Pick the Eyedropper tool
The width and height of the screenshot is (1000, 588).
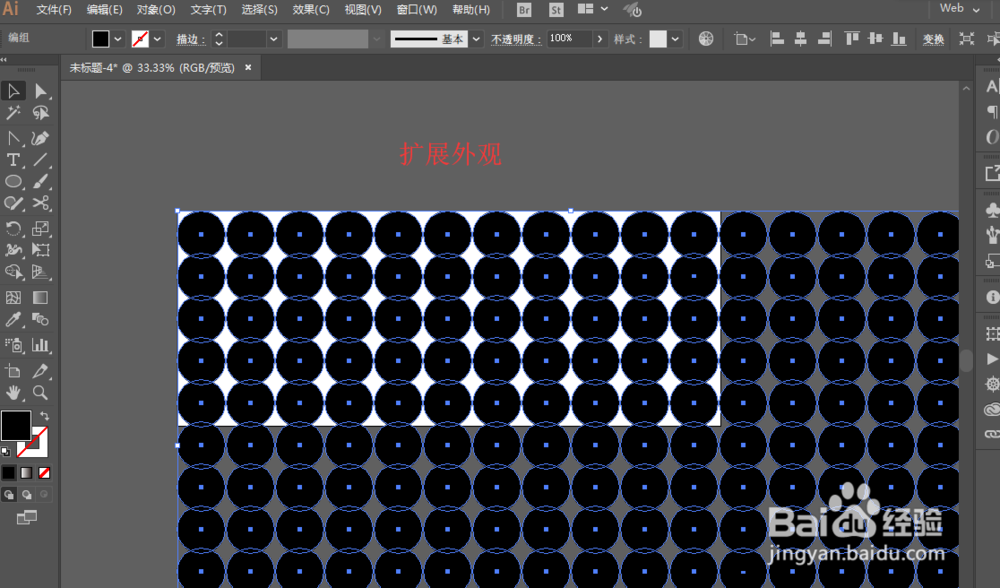point(14,319)
